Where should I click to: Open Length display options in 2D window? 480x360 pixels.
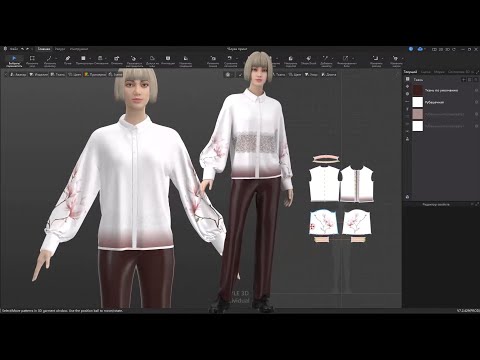tap(329, 75)
